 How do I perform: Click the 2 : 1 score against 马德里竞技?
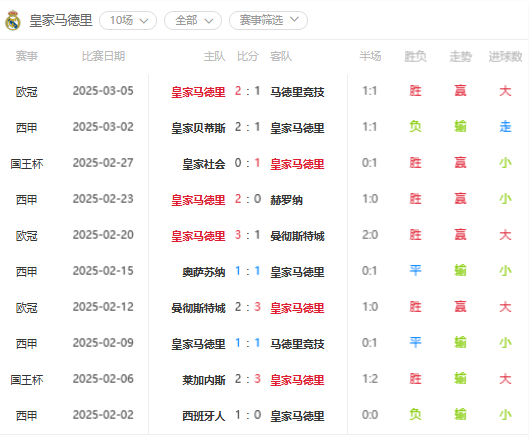pyautogui.click(x=248, y=91)
